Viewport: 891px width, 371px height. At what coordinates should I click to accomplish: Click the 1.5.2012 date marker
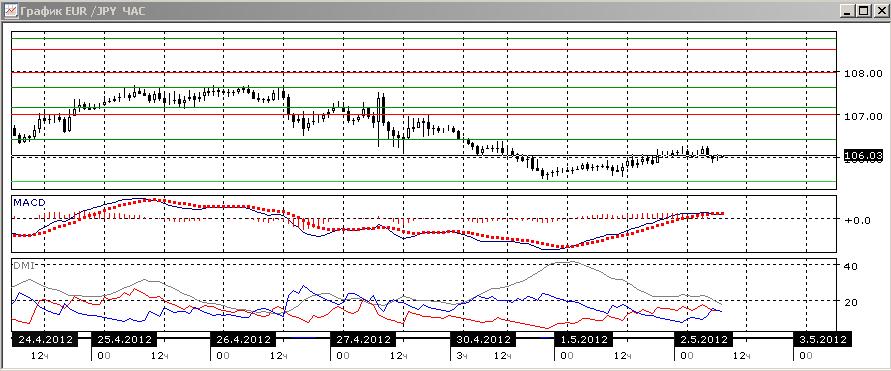click(583, 339)
